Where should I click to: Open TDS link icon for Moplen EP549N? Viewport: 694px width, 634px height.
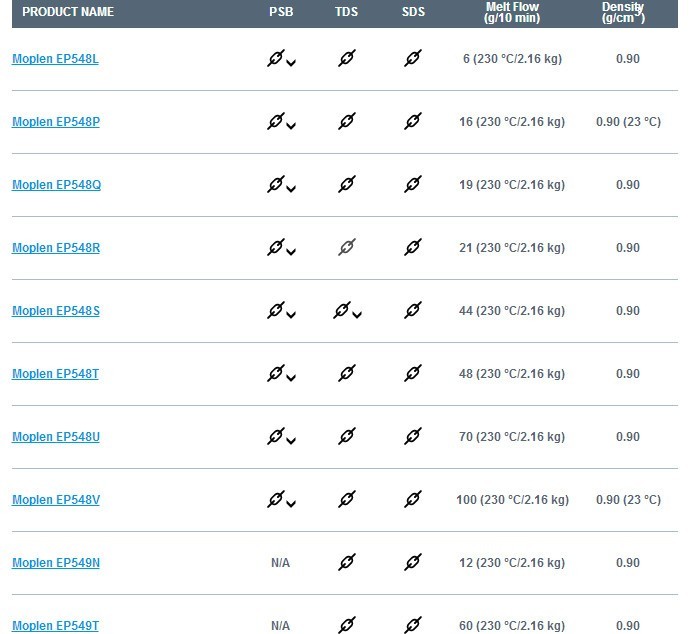pos(347,562)
